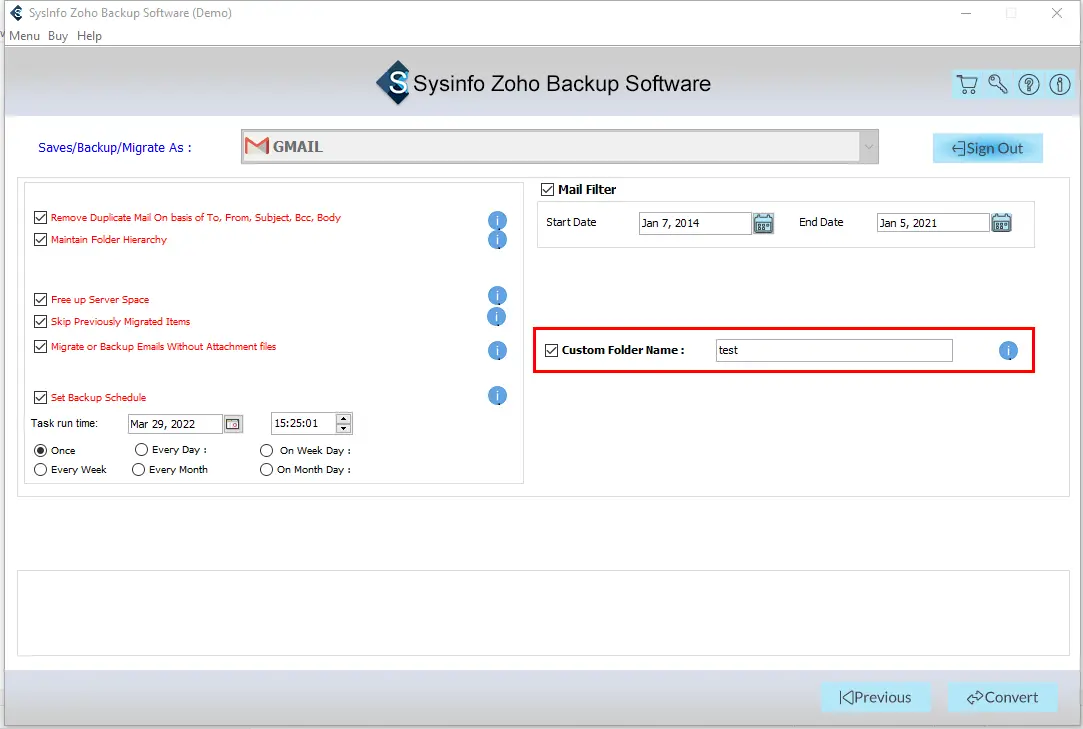Viewport: 1083px width, 729px height.
Task: Toggle Skip Previously Migrated Items checkbox
Action: [x=41, y=322]
